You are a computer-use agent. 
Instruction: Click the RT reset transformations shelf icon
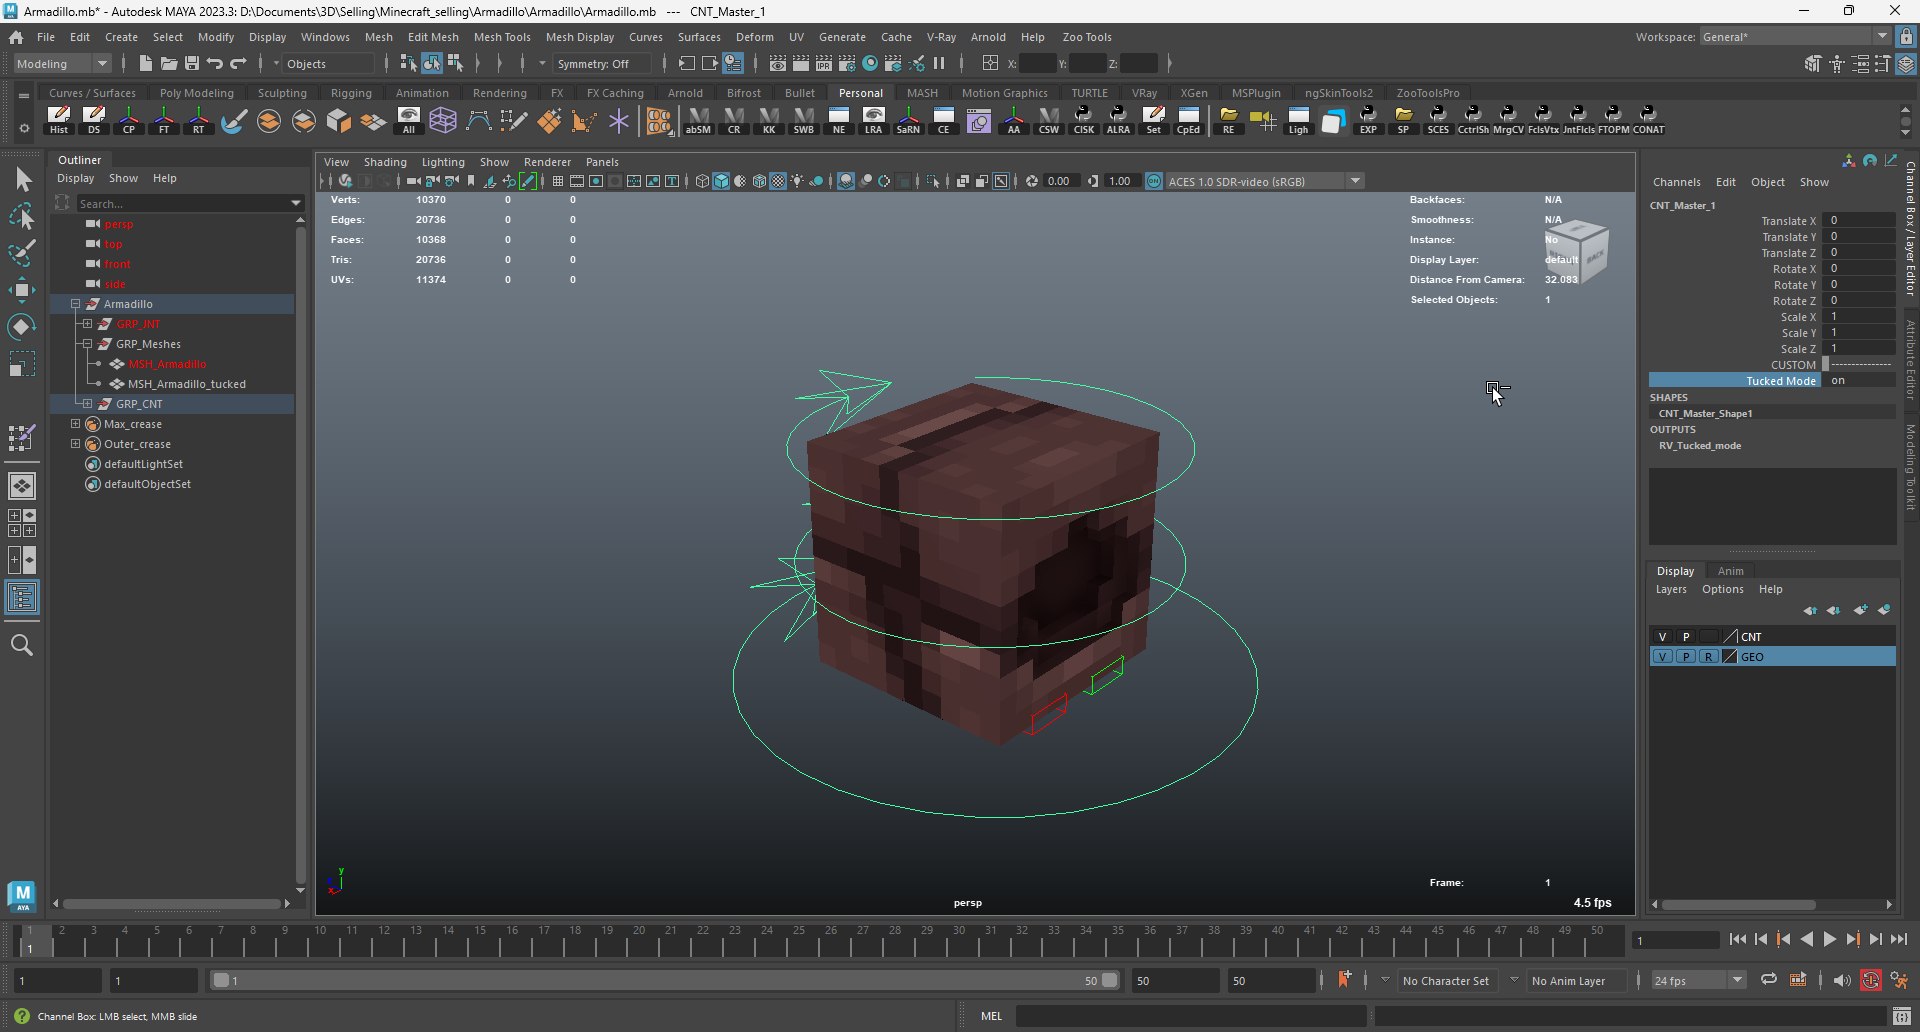199,120
